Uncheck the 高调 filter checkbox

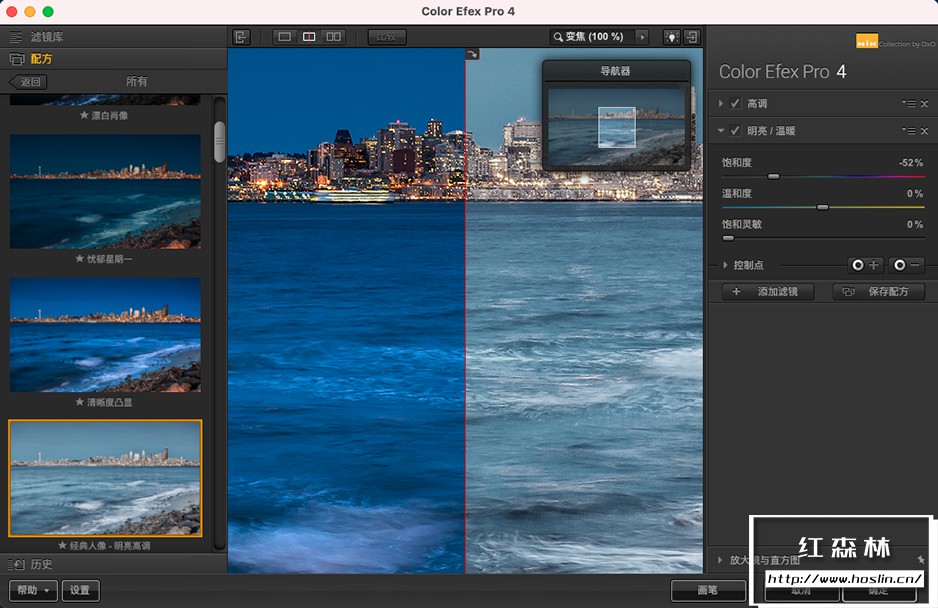click(735, 104)
